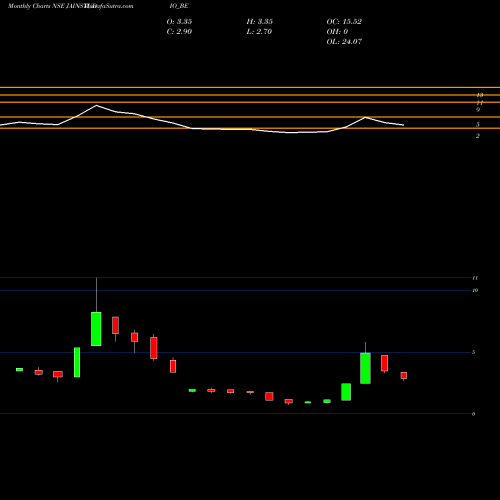The height and width of the screenshot is (500, 500).
Task: Click the first small green candle at chart start
Action: click(19, 369)
